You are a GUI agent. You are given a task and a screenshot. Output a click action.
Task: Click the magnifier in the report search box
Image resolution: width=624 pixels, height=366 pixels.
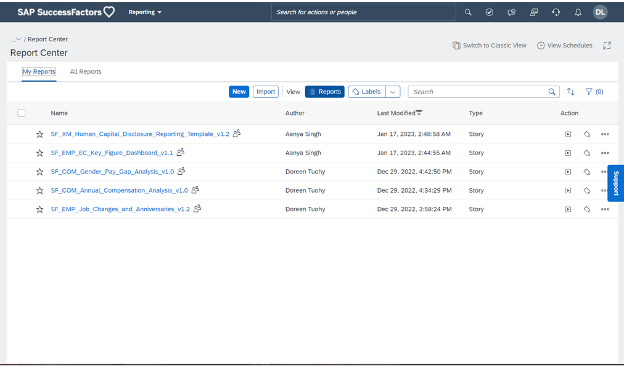552,92
